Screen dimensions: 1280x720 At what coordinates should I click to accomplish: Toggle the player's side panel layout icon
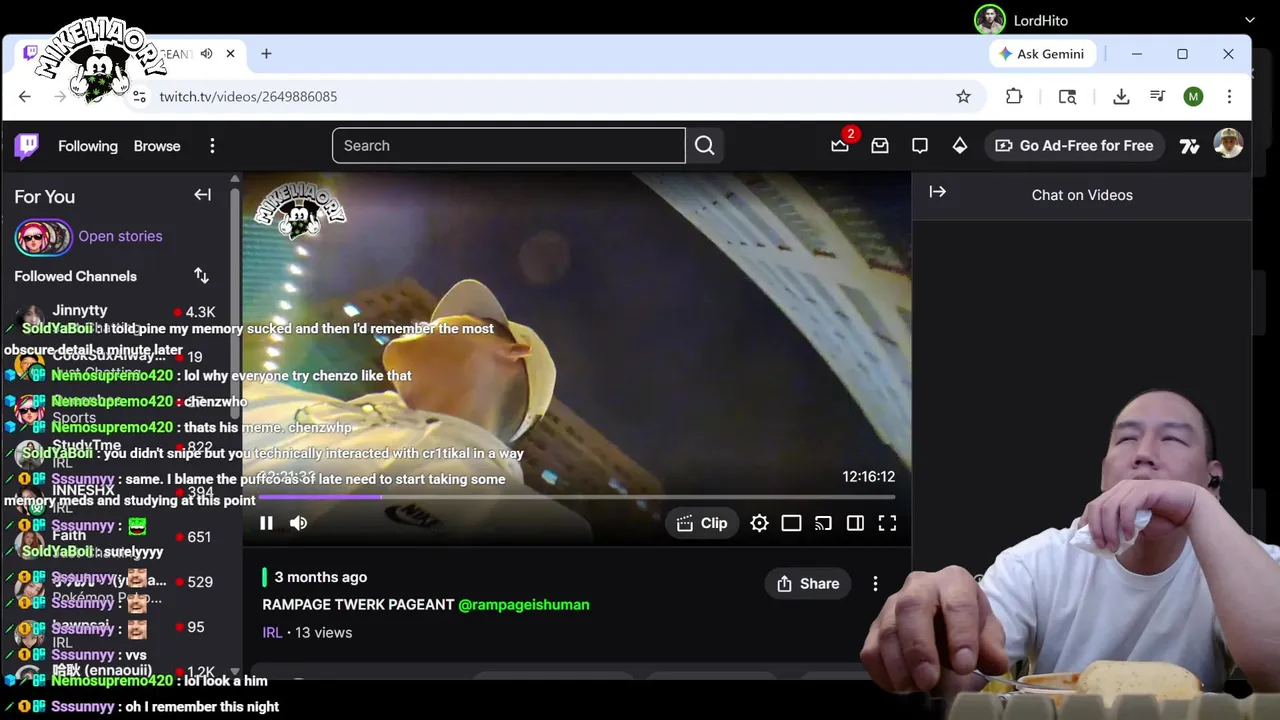pyautogui.click(x=855, y=523)
